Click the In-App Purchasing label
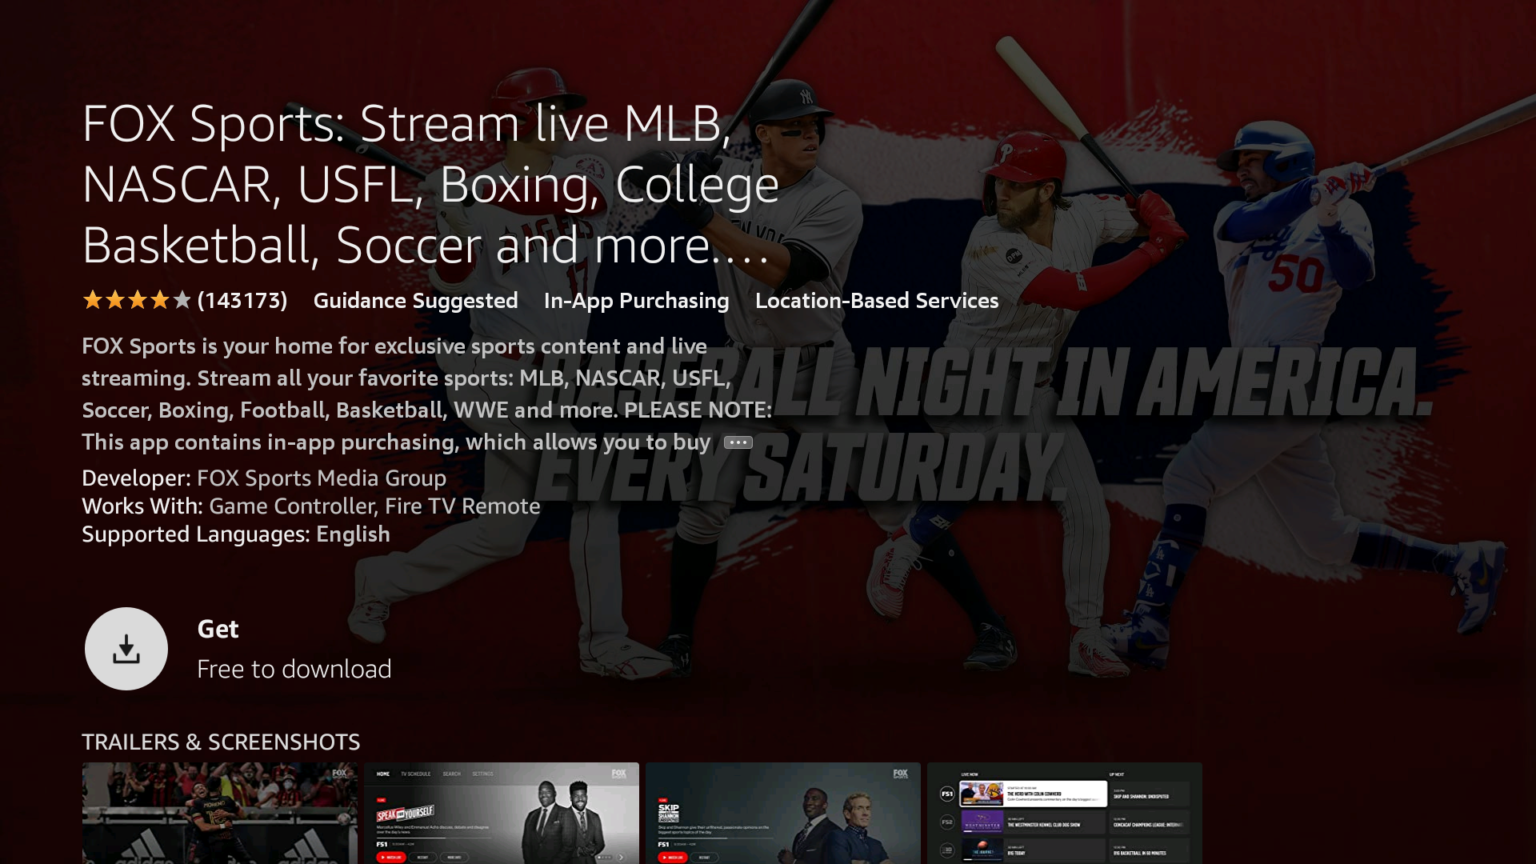Screen dimensions: 1536x864 (636, 300)
